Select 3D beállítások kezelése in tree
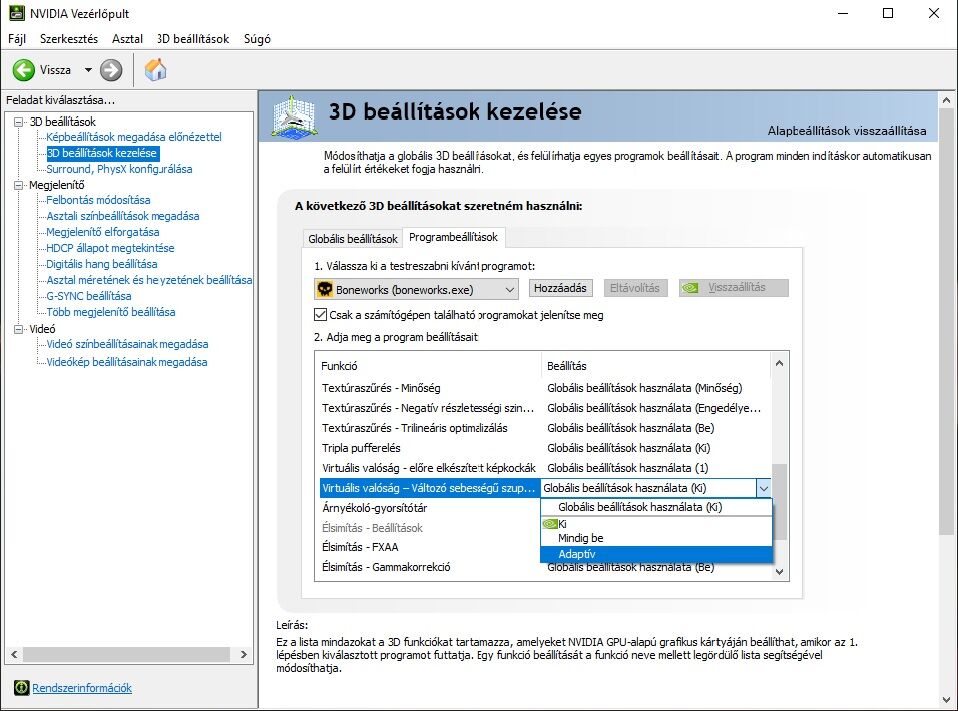This screenshot has height=711, width=958. pyautogui.click(x=102, y=153)
